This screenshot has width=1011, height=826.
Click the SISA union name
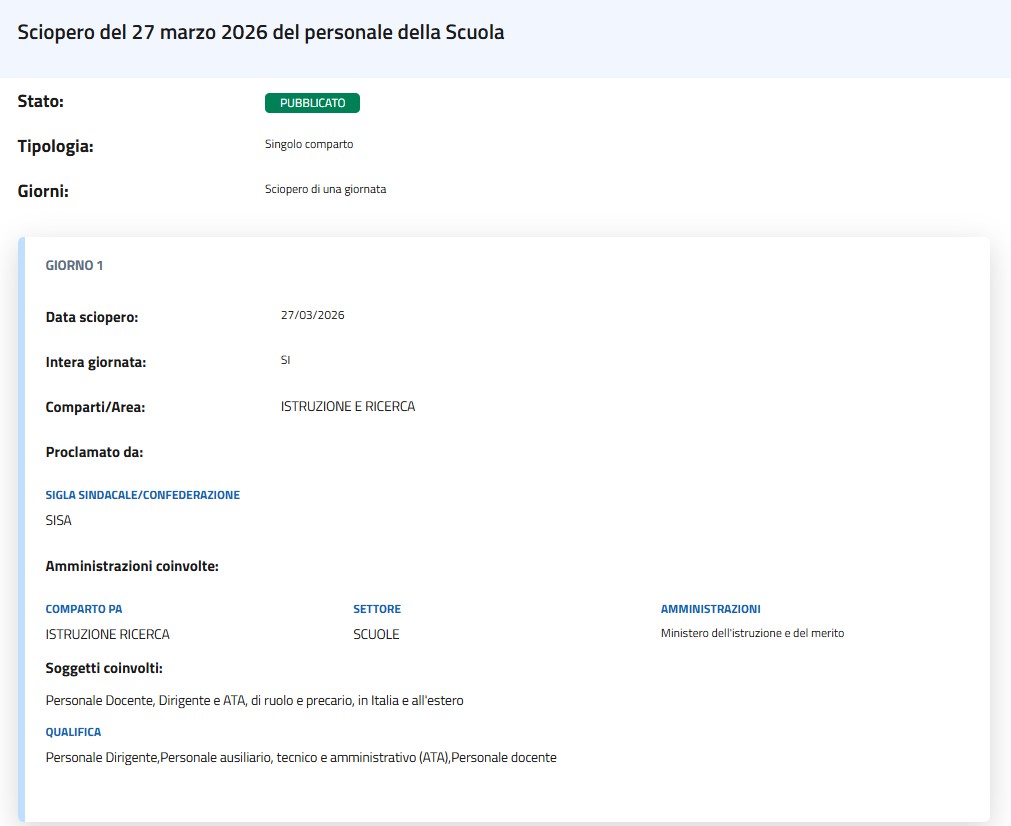pyautogui.click(x=59, y=520)
